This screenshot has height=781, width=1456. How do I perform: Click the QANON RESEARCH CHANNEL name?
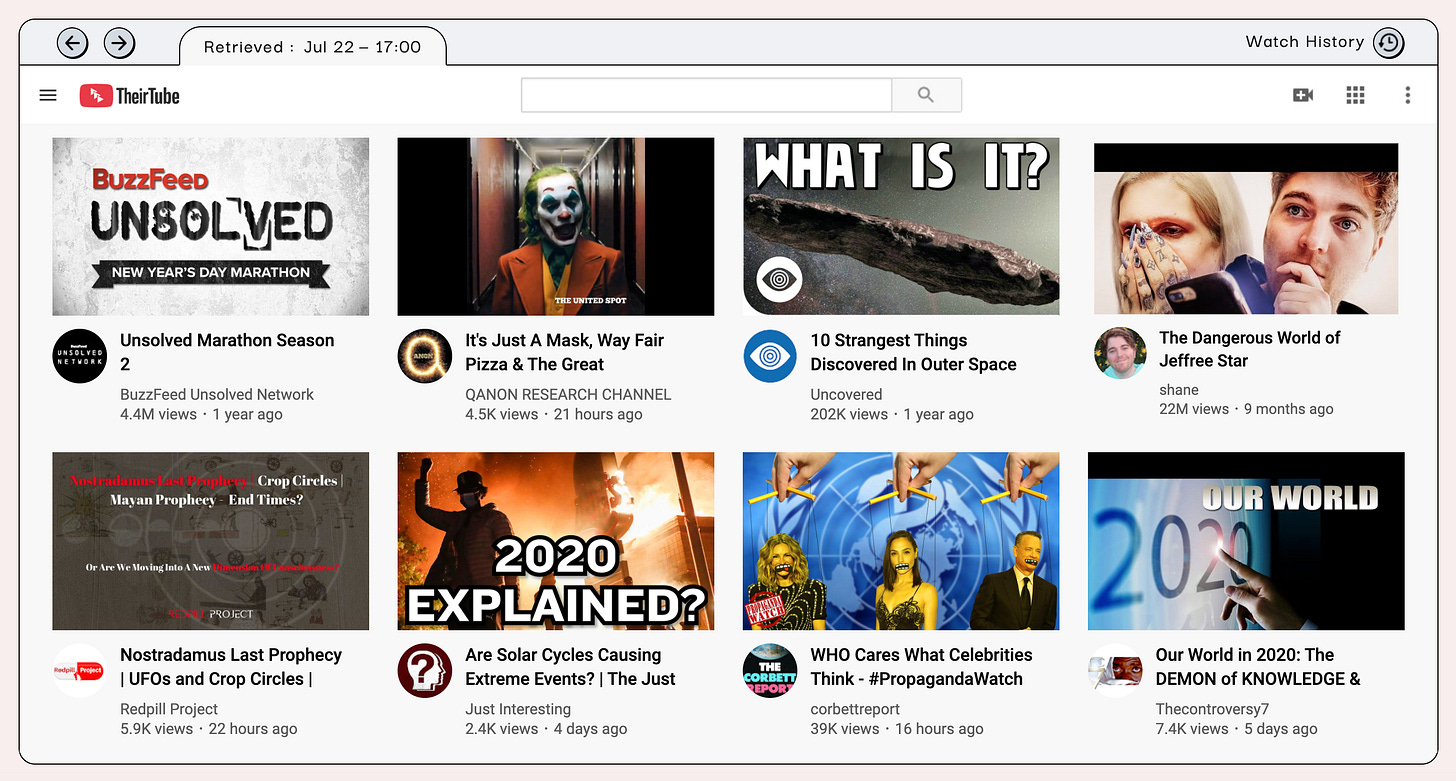pyautogui.click(x=568, y=394)
